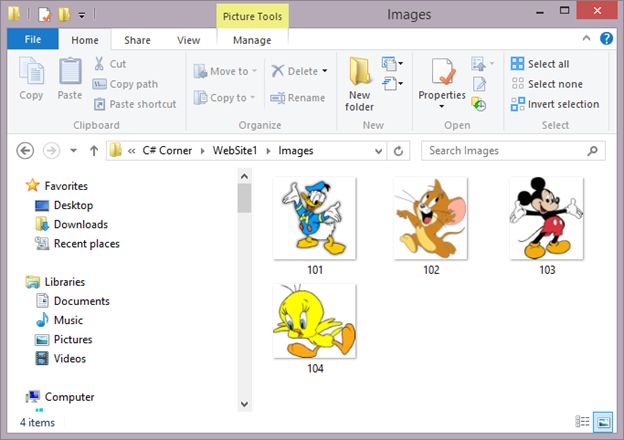This screenshot has height=440, width=624.
Task: Click Select all in the ribbon
Action: 540,64
